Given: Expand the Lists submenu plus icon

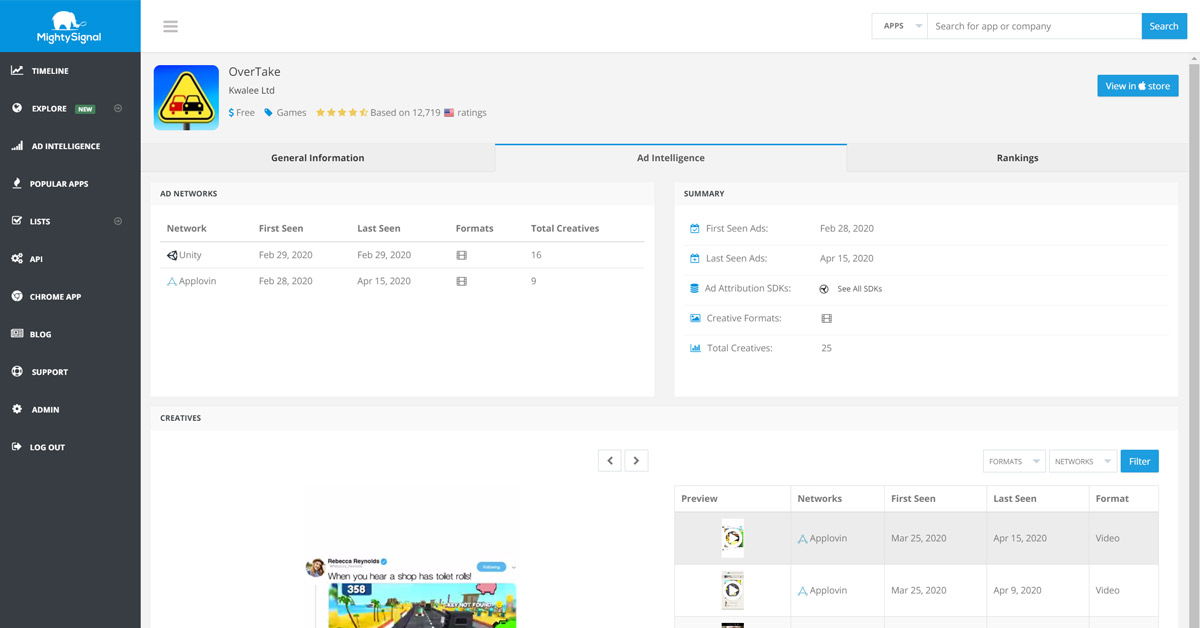Looking at the screenshot, I should [118, 221].
